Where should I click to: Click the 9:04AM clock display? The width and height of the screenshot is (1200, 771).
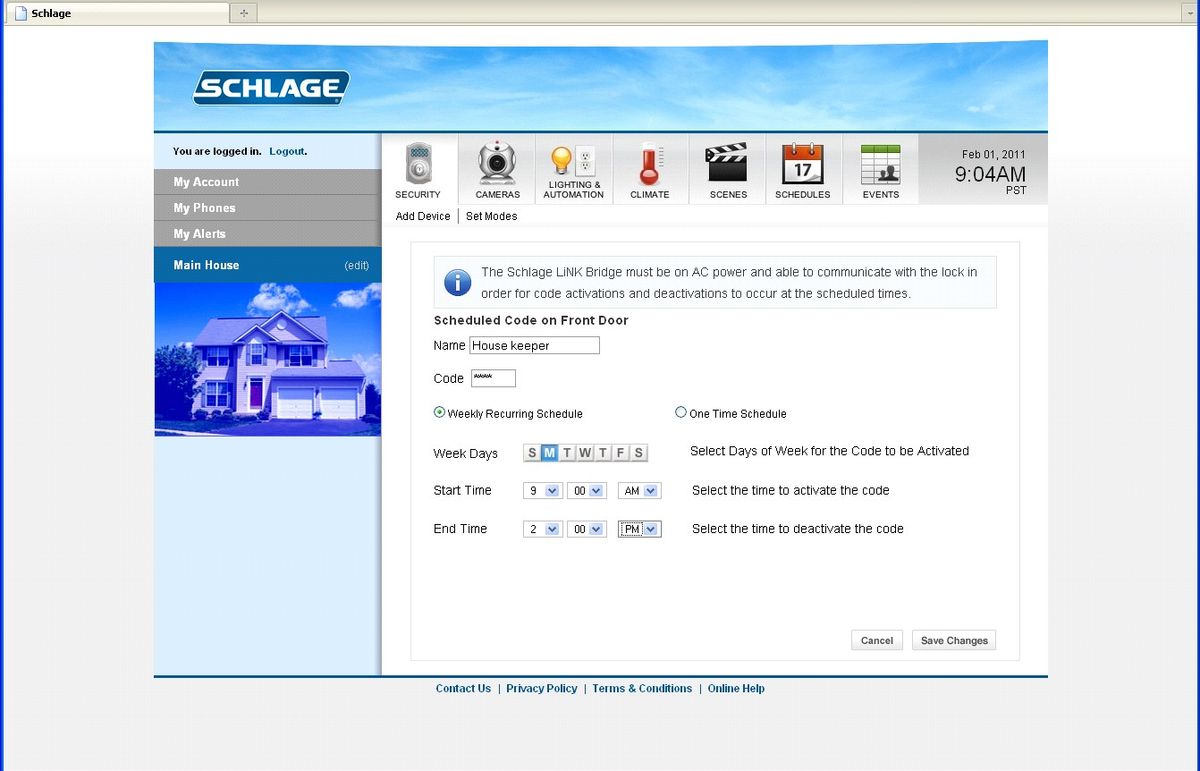click(990, 174)
